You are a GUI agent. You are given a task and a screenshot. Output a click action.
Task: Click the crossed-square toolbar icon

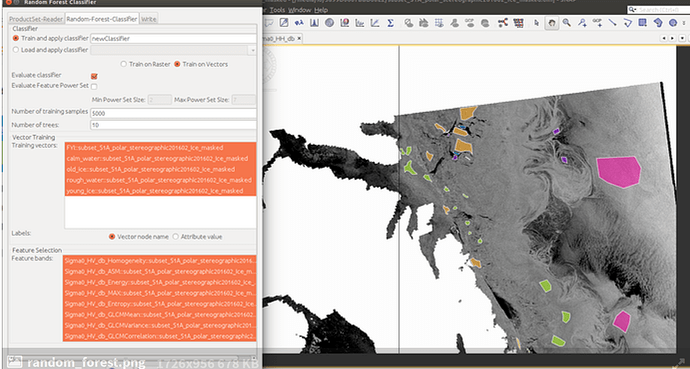click(284, 23)
